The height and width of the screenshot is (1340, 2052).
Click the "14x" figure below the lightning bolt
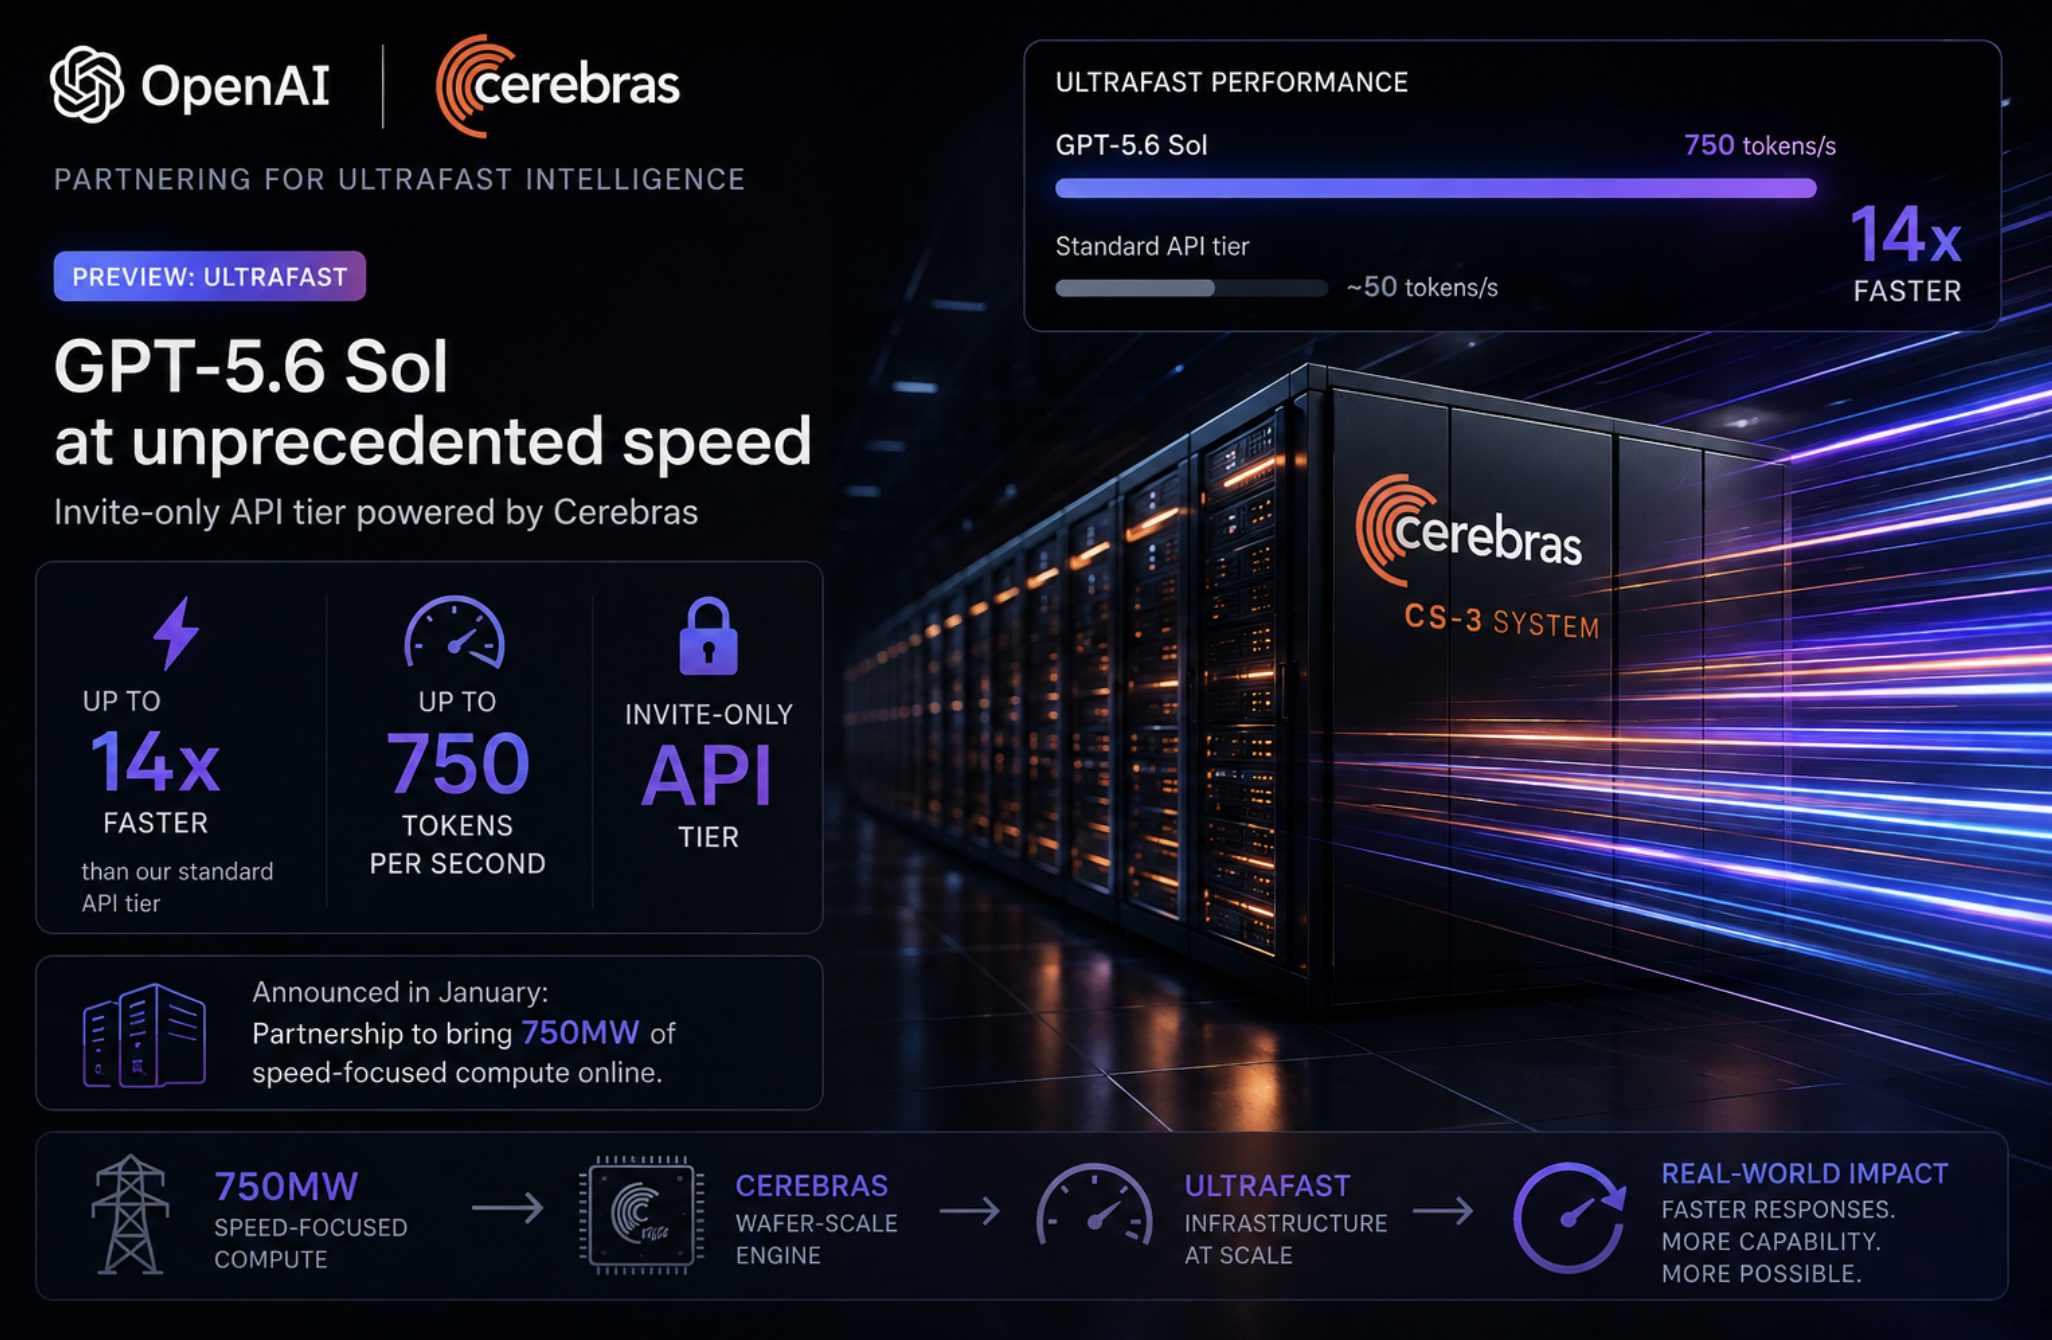[x=155, y=762]
